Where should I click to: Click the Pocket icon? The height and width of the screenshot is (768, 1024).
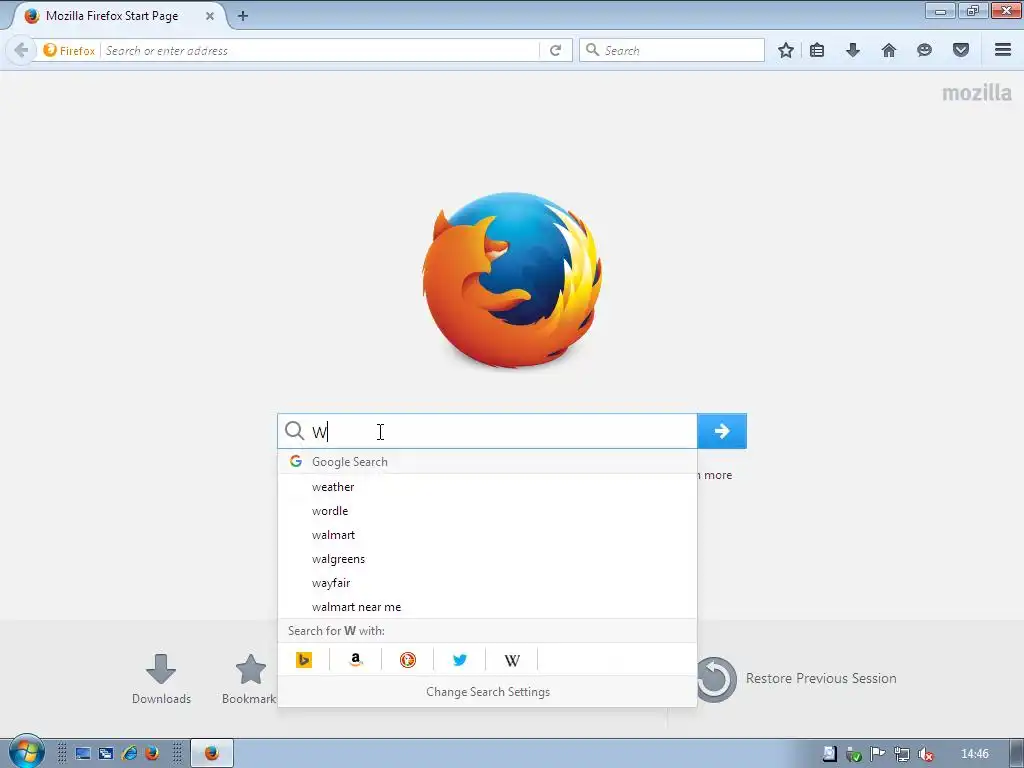point(961,50)
